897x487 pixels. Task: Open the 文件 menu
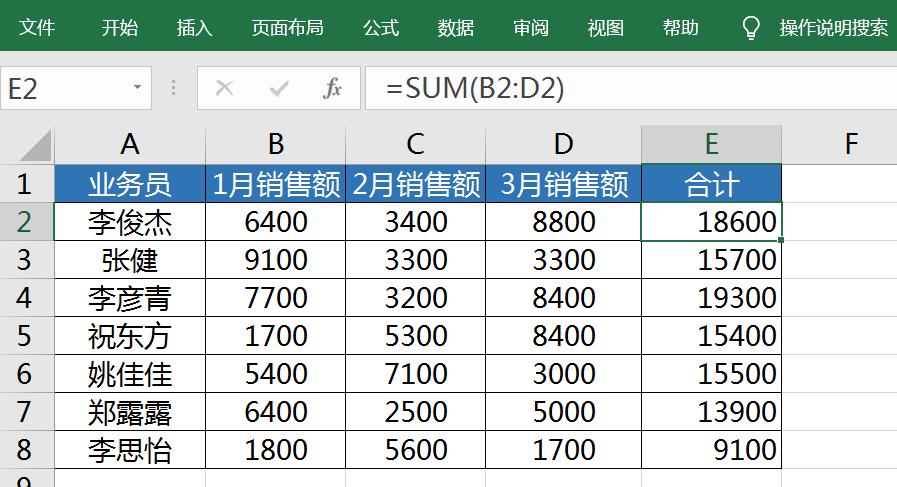37,27
